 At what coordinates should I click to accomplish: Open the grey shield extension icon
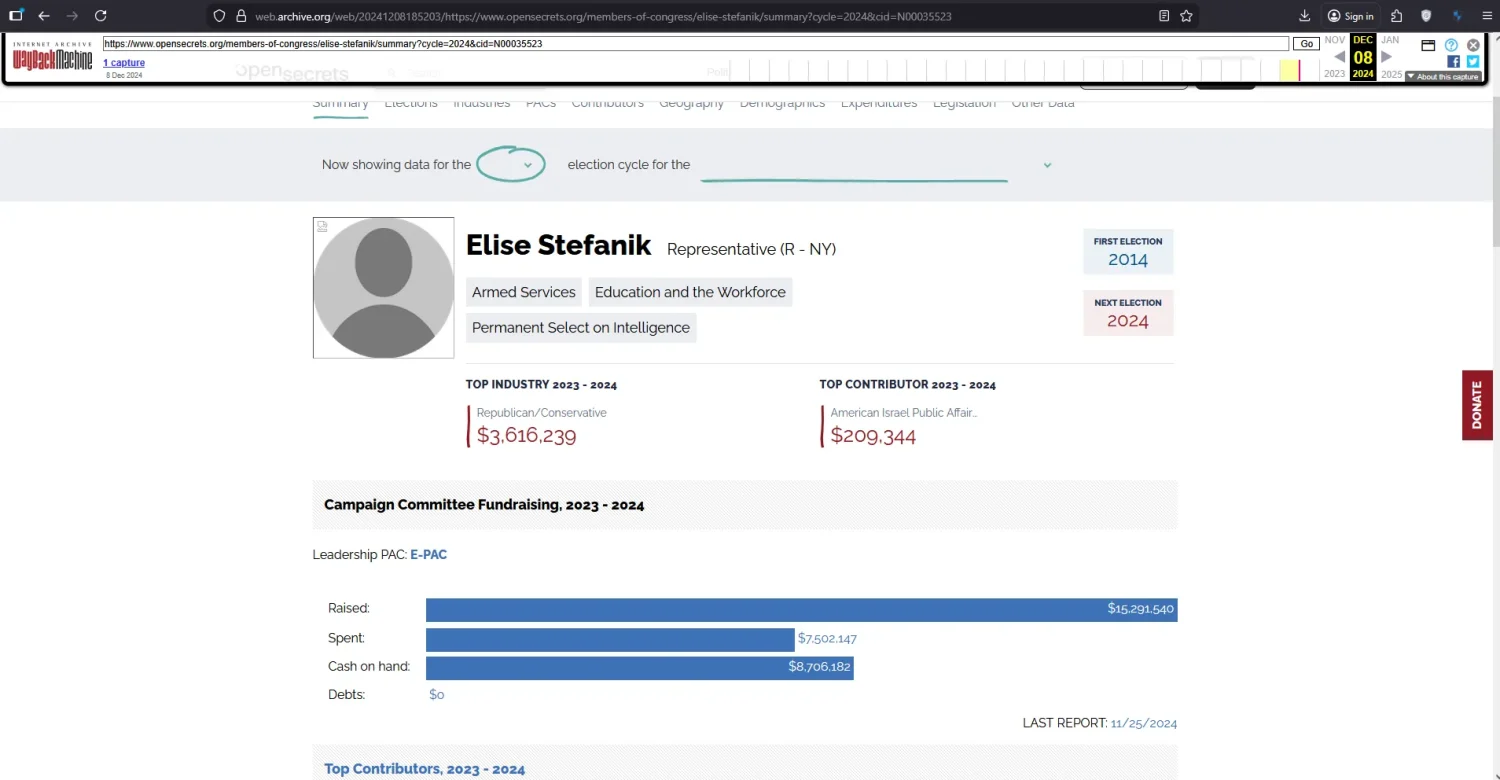point(1427,16)
